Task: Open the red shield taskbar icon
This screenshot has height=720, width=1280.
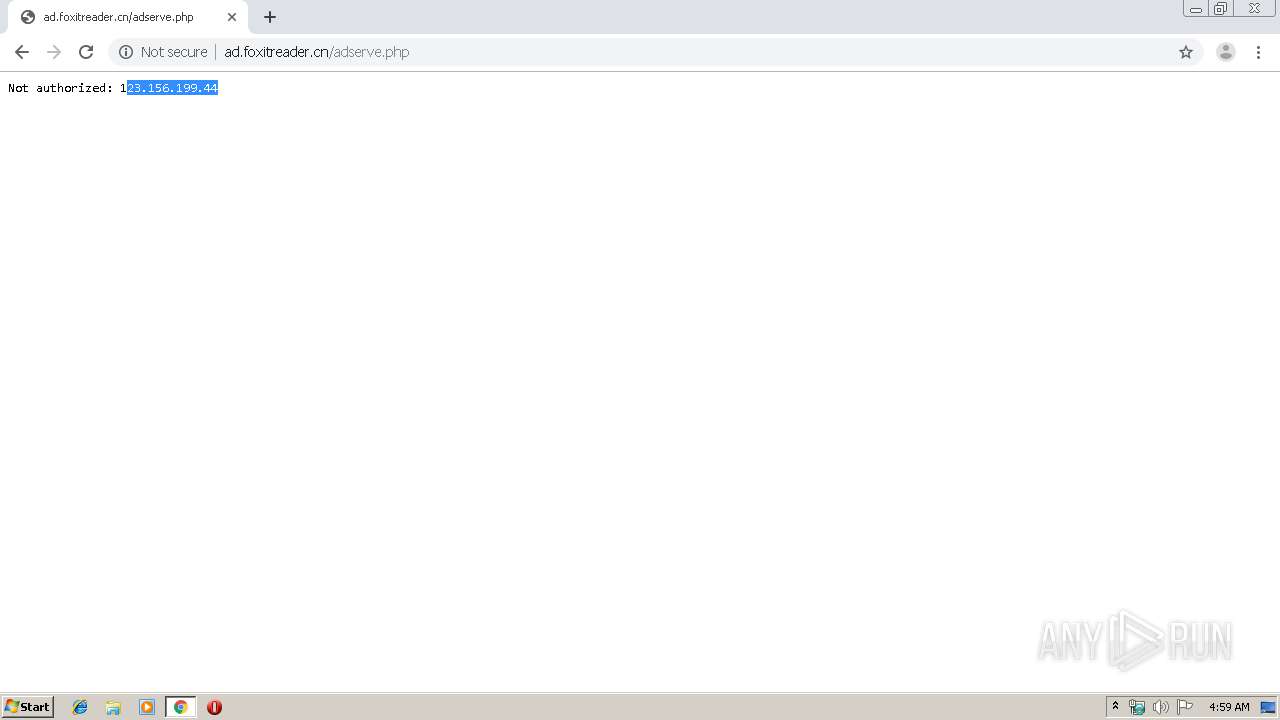Action: point(214,707)
